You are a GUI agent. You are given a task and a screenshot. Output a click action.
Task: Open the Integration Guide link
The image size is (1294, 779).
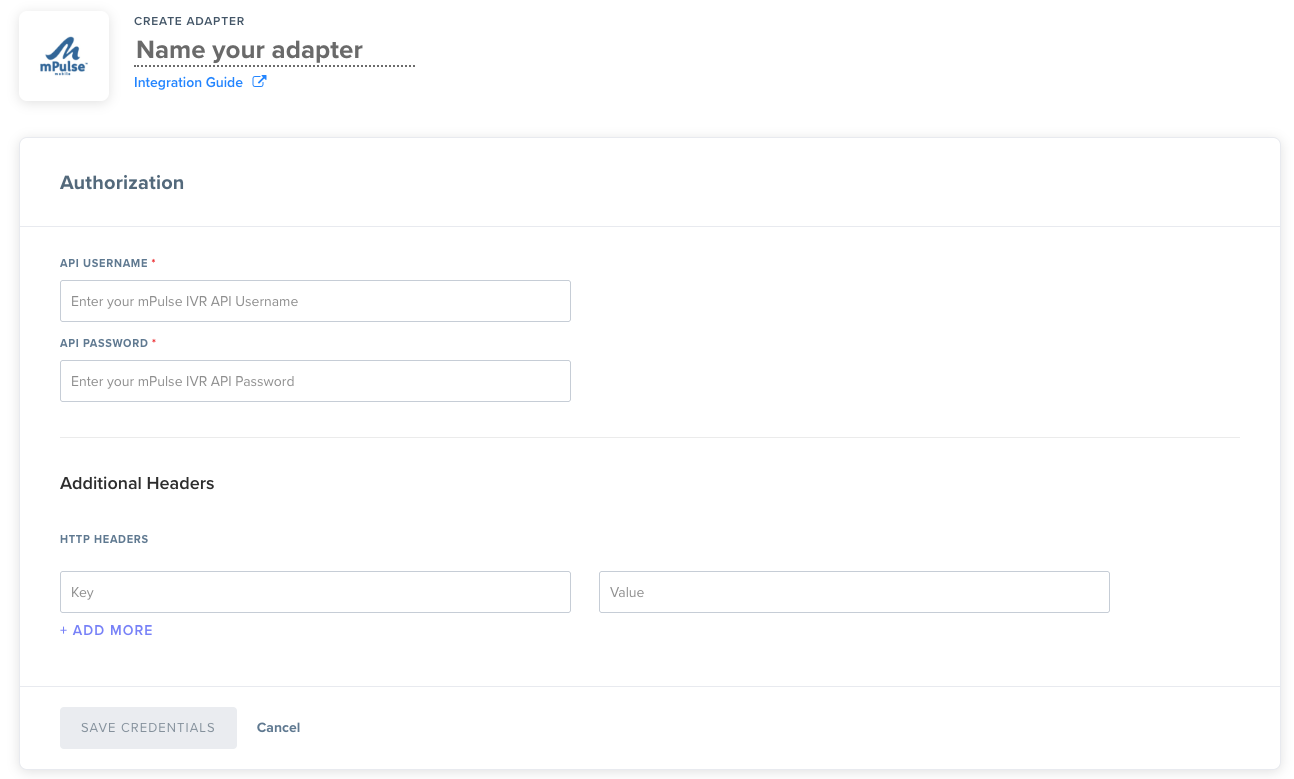188,83
